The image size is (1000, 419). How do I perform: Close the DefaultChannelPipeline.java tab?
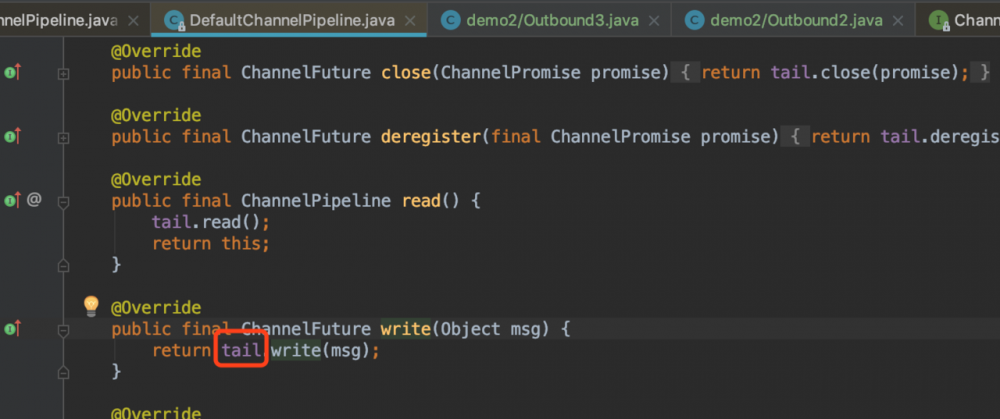[412, 19]
